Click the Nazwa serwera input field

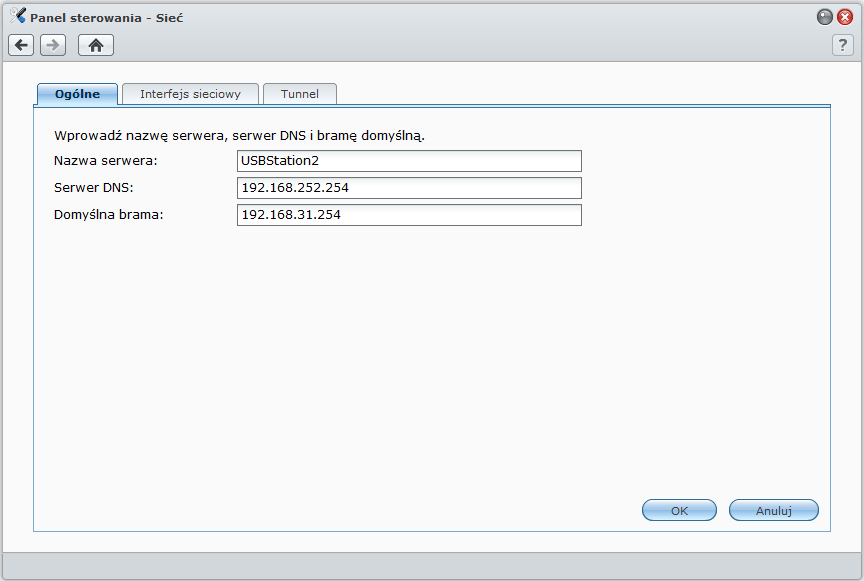(x=409, y=161)
